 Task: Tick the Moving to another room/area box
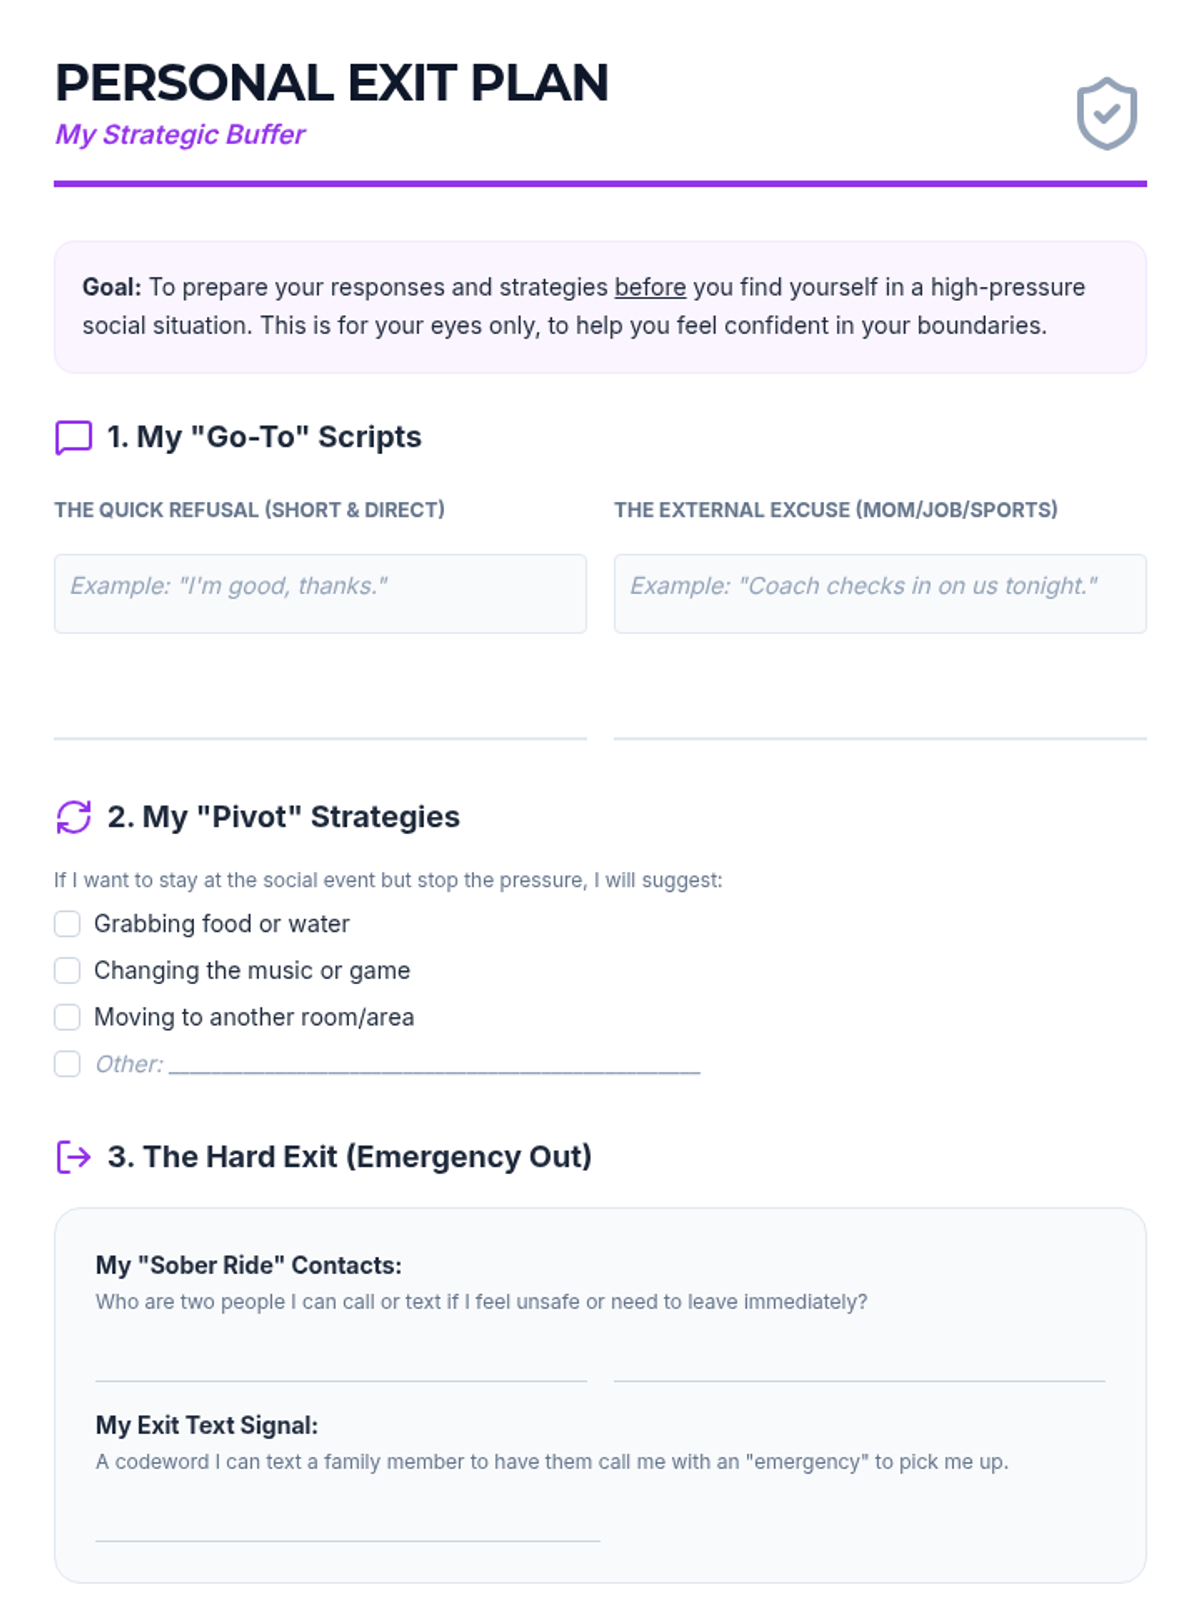point(67,1017)
